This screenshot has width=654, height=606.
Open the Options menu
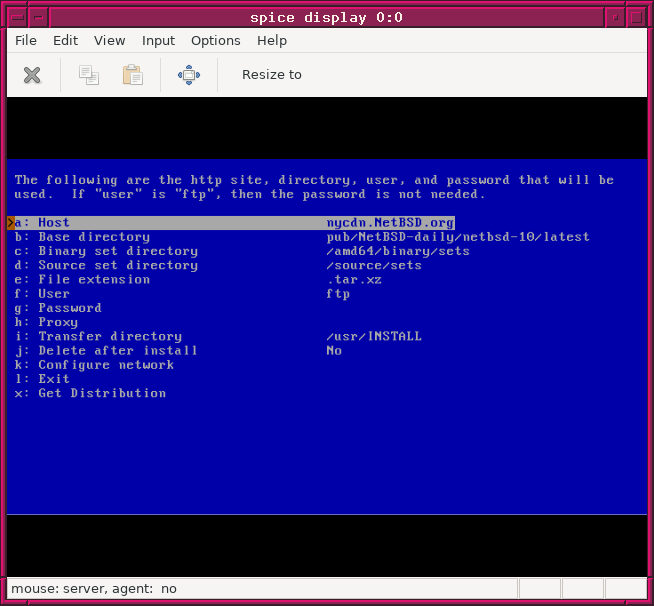[216, 41]
